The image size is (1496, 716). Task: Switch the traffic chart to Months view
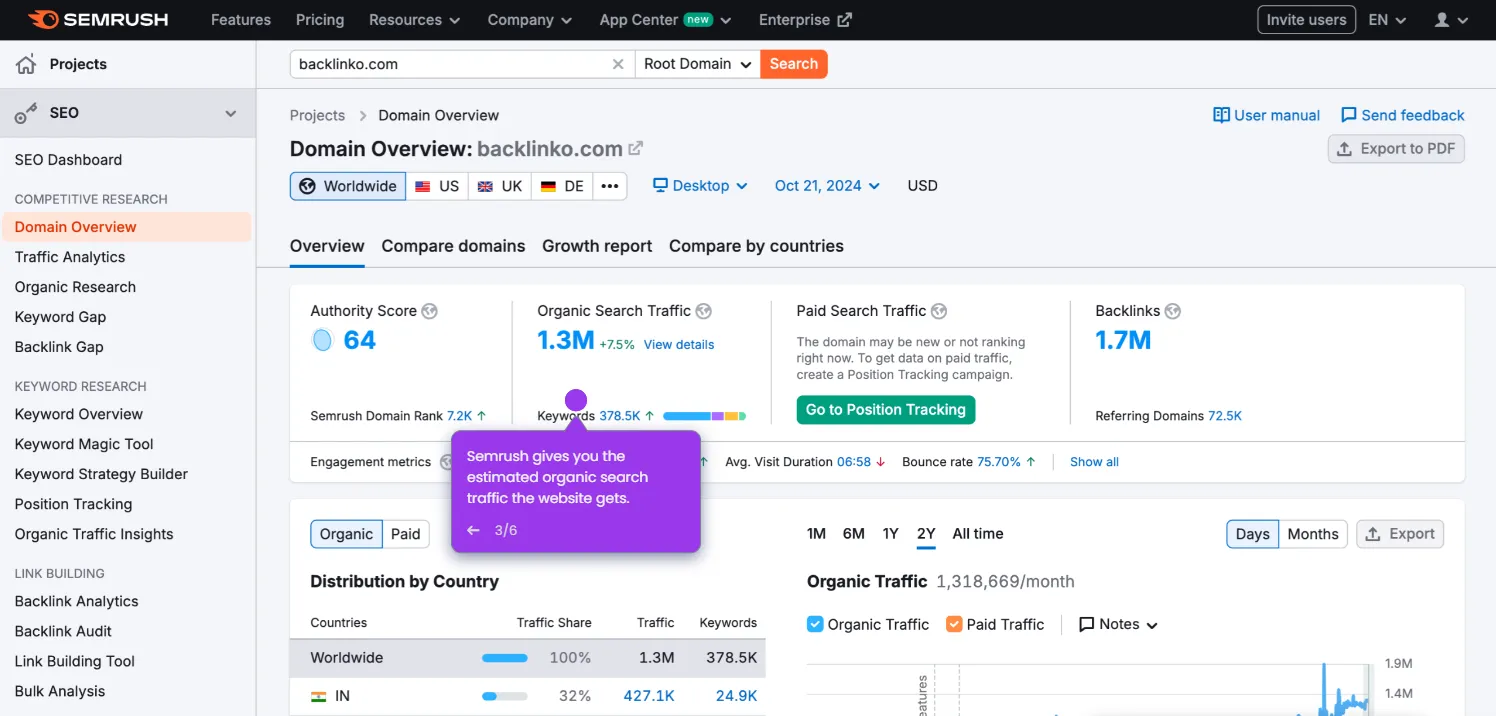(1312, 533)
